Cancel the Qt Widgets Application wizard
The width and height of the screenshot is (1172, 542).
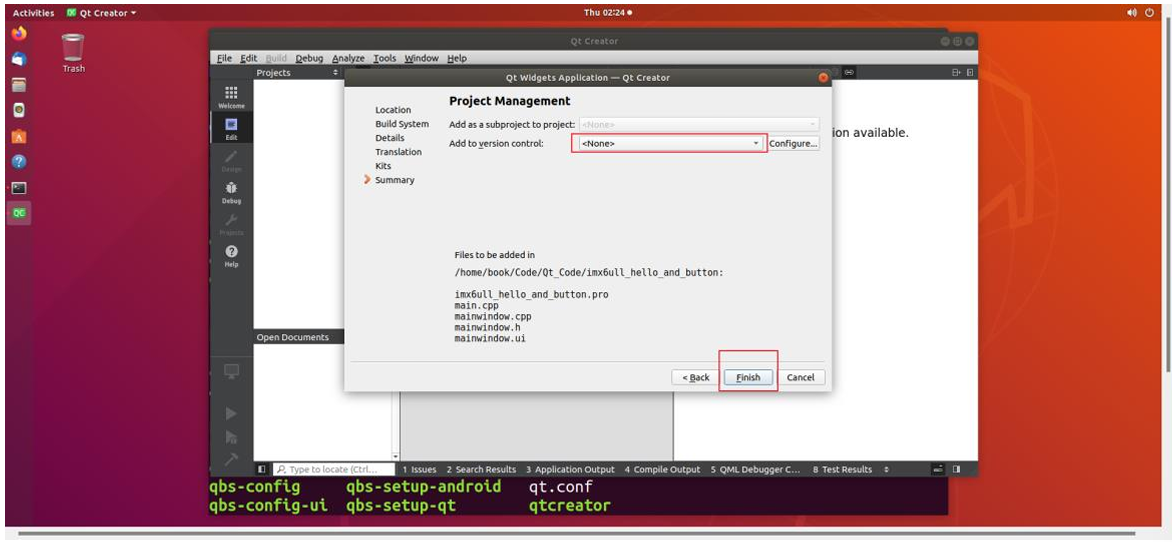pos(801,378)
